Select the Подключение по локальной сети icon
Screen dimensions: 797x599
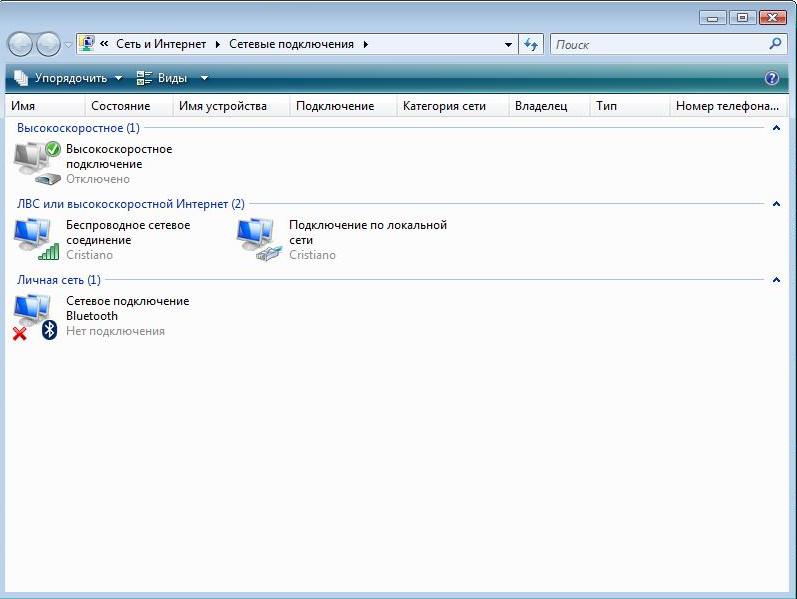260,239
